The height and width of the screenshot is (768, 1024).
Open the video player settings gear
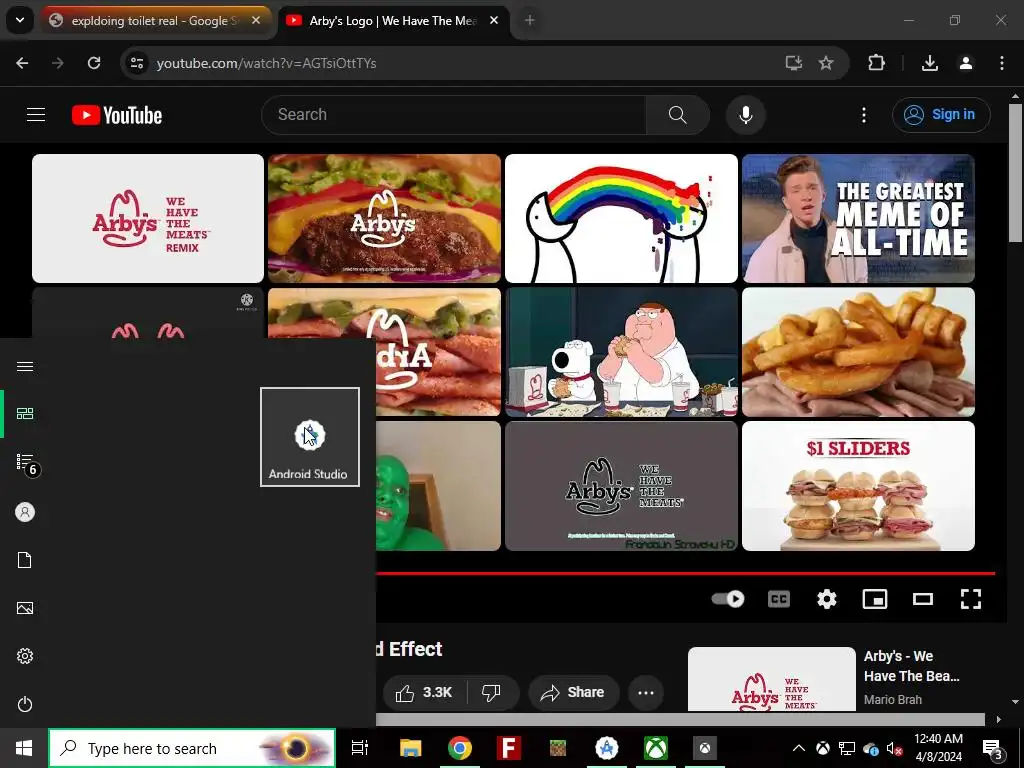[827, 599]
